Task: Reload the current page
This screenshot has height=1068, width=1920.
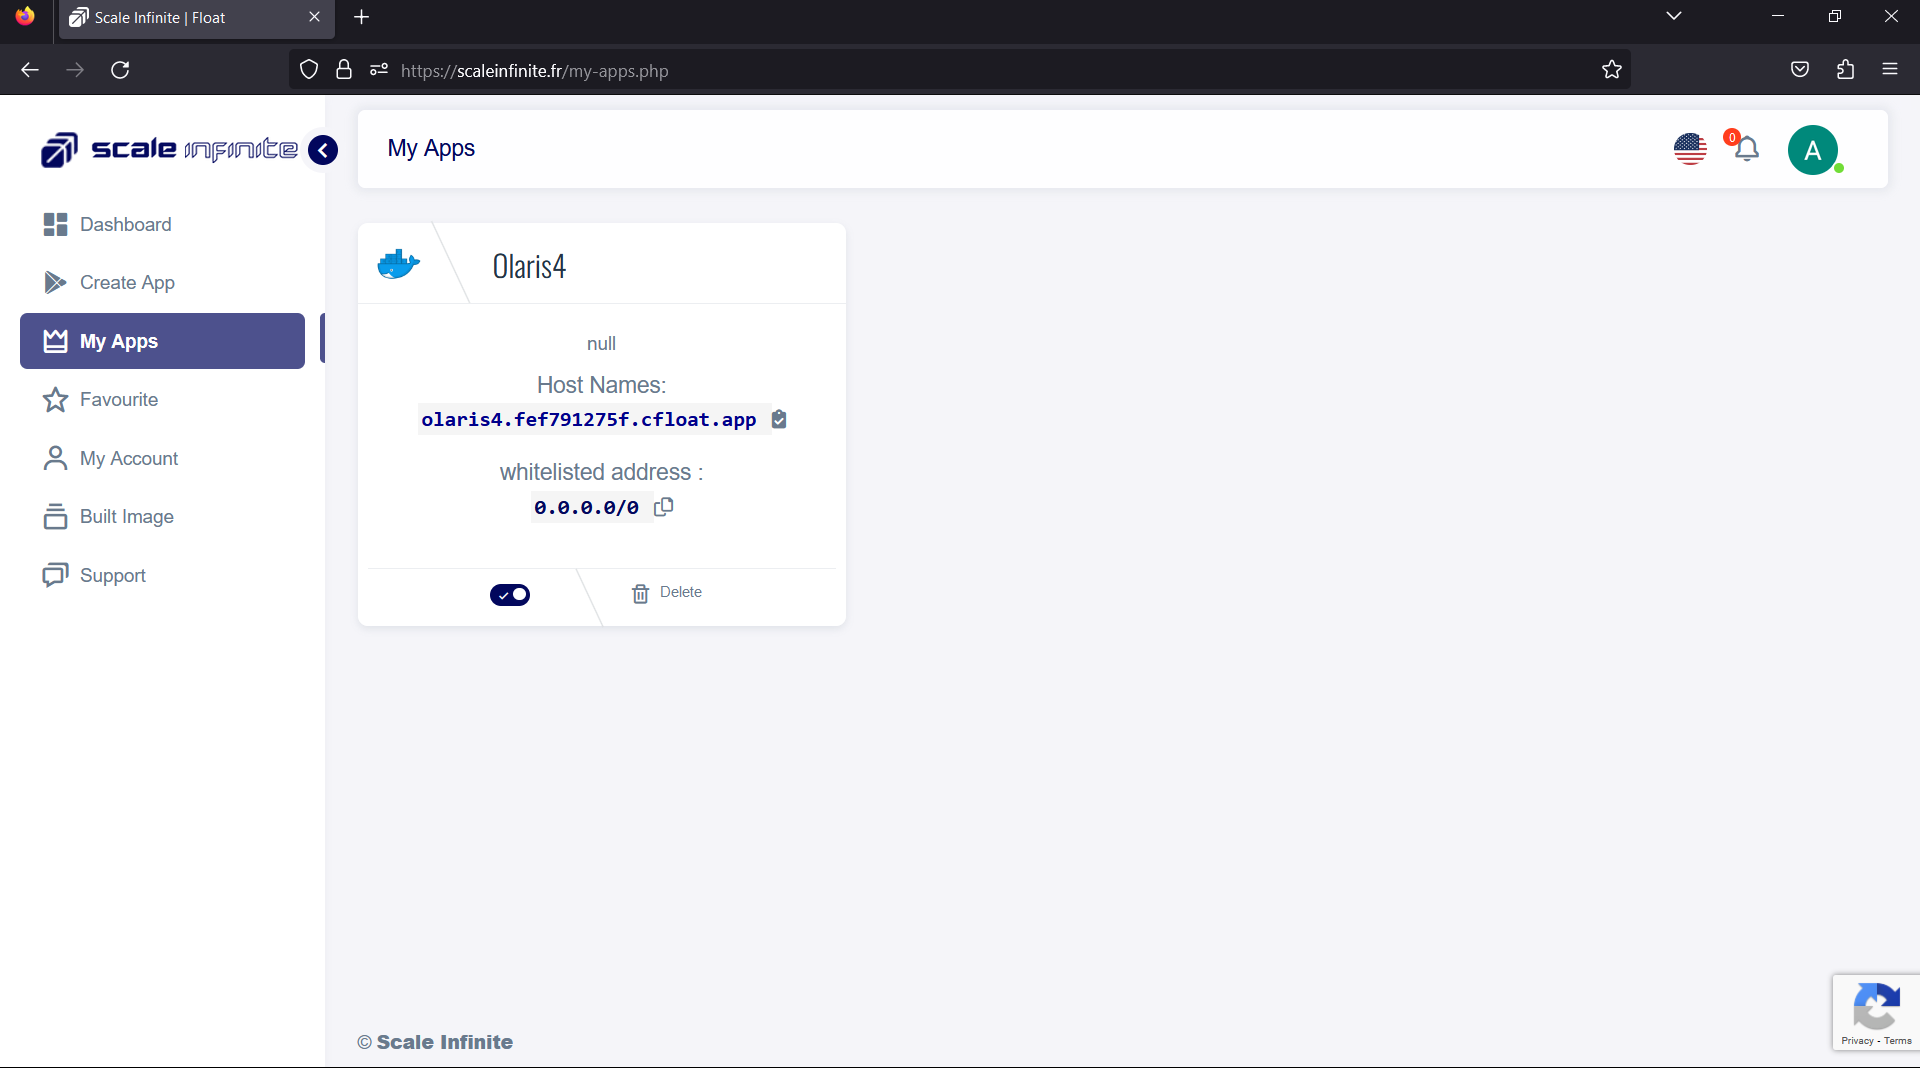Action: click(120, 70)
